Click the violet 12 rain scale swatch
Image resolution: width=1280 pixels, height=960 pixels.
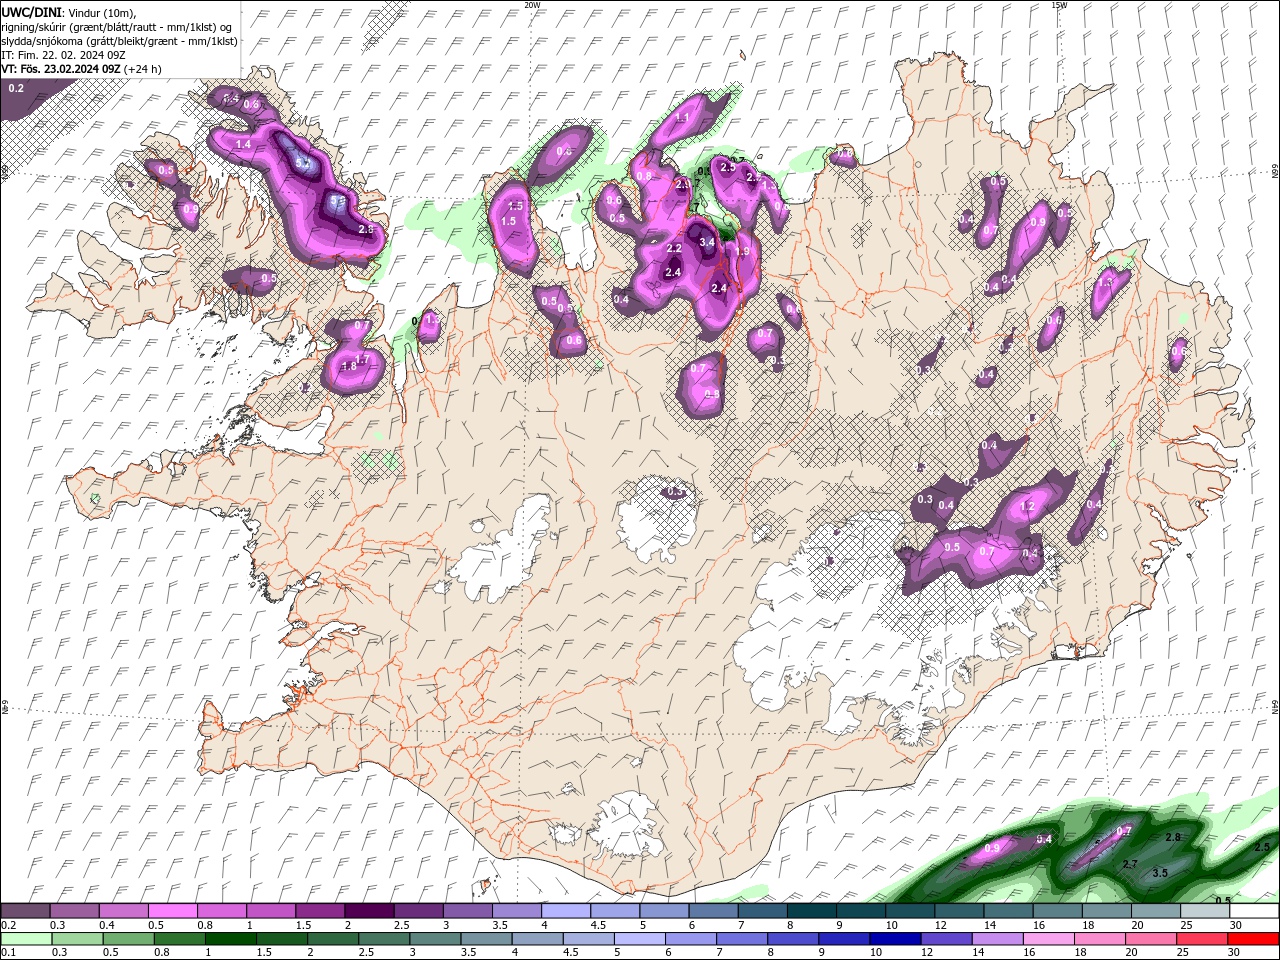point(946,939)
